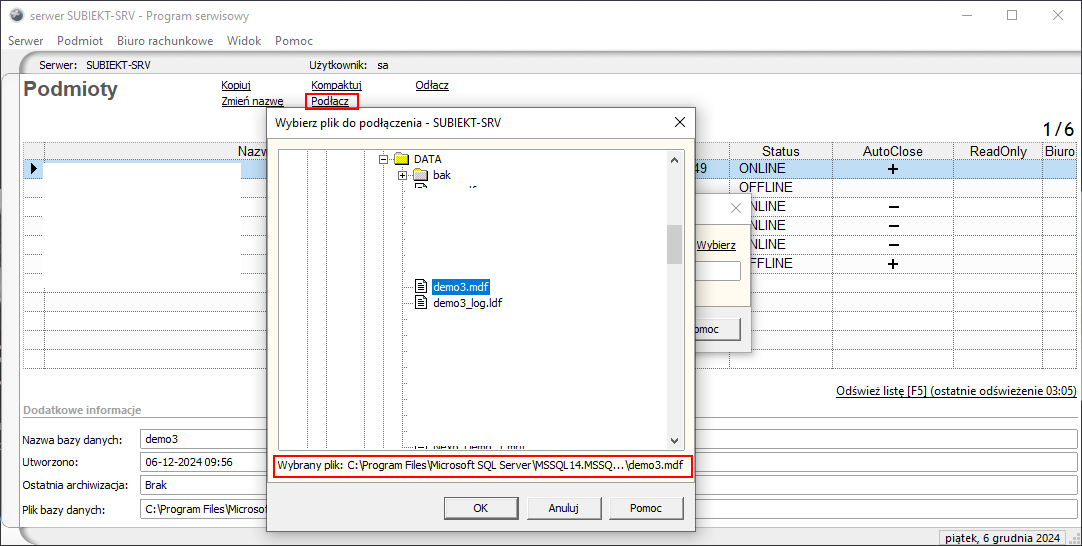Click the OFFLINE status in second row
Viewport: 1082px width, 546px height.
point(765,187)
